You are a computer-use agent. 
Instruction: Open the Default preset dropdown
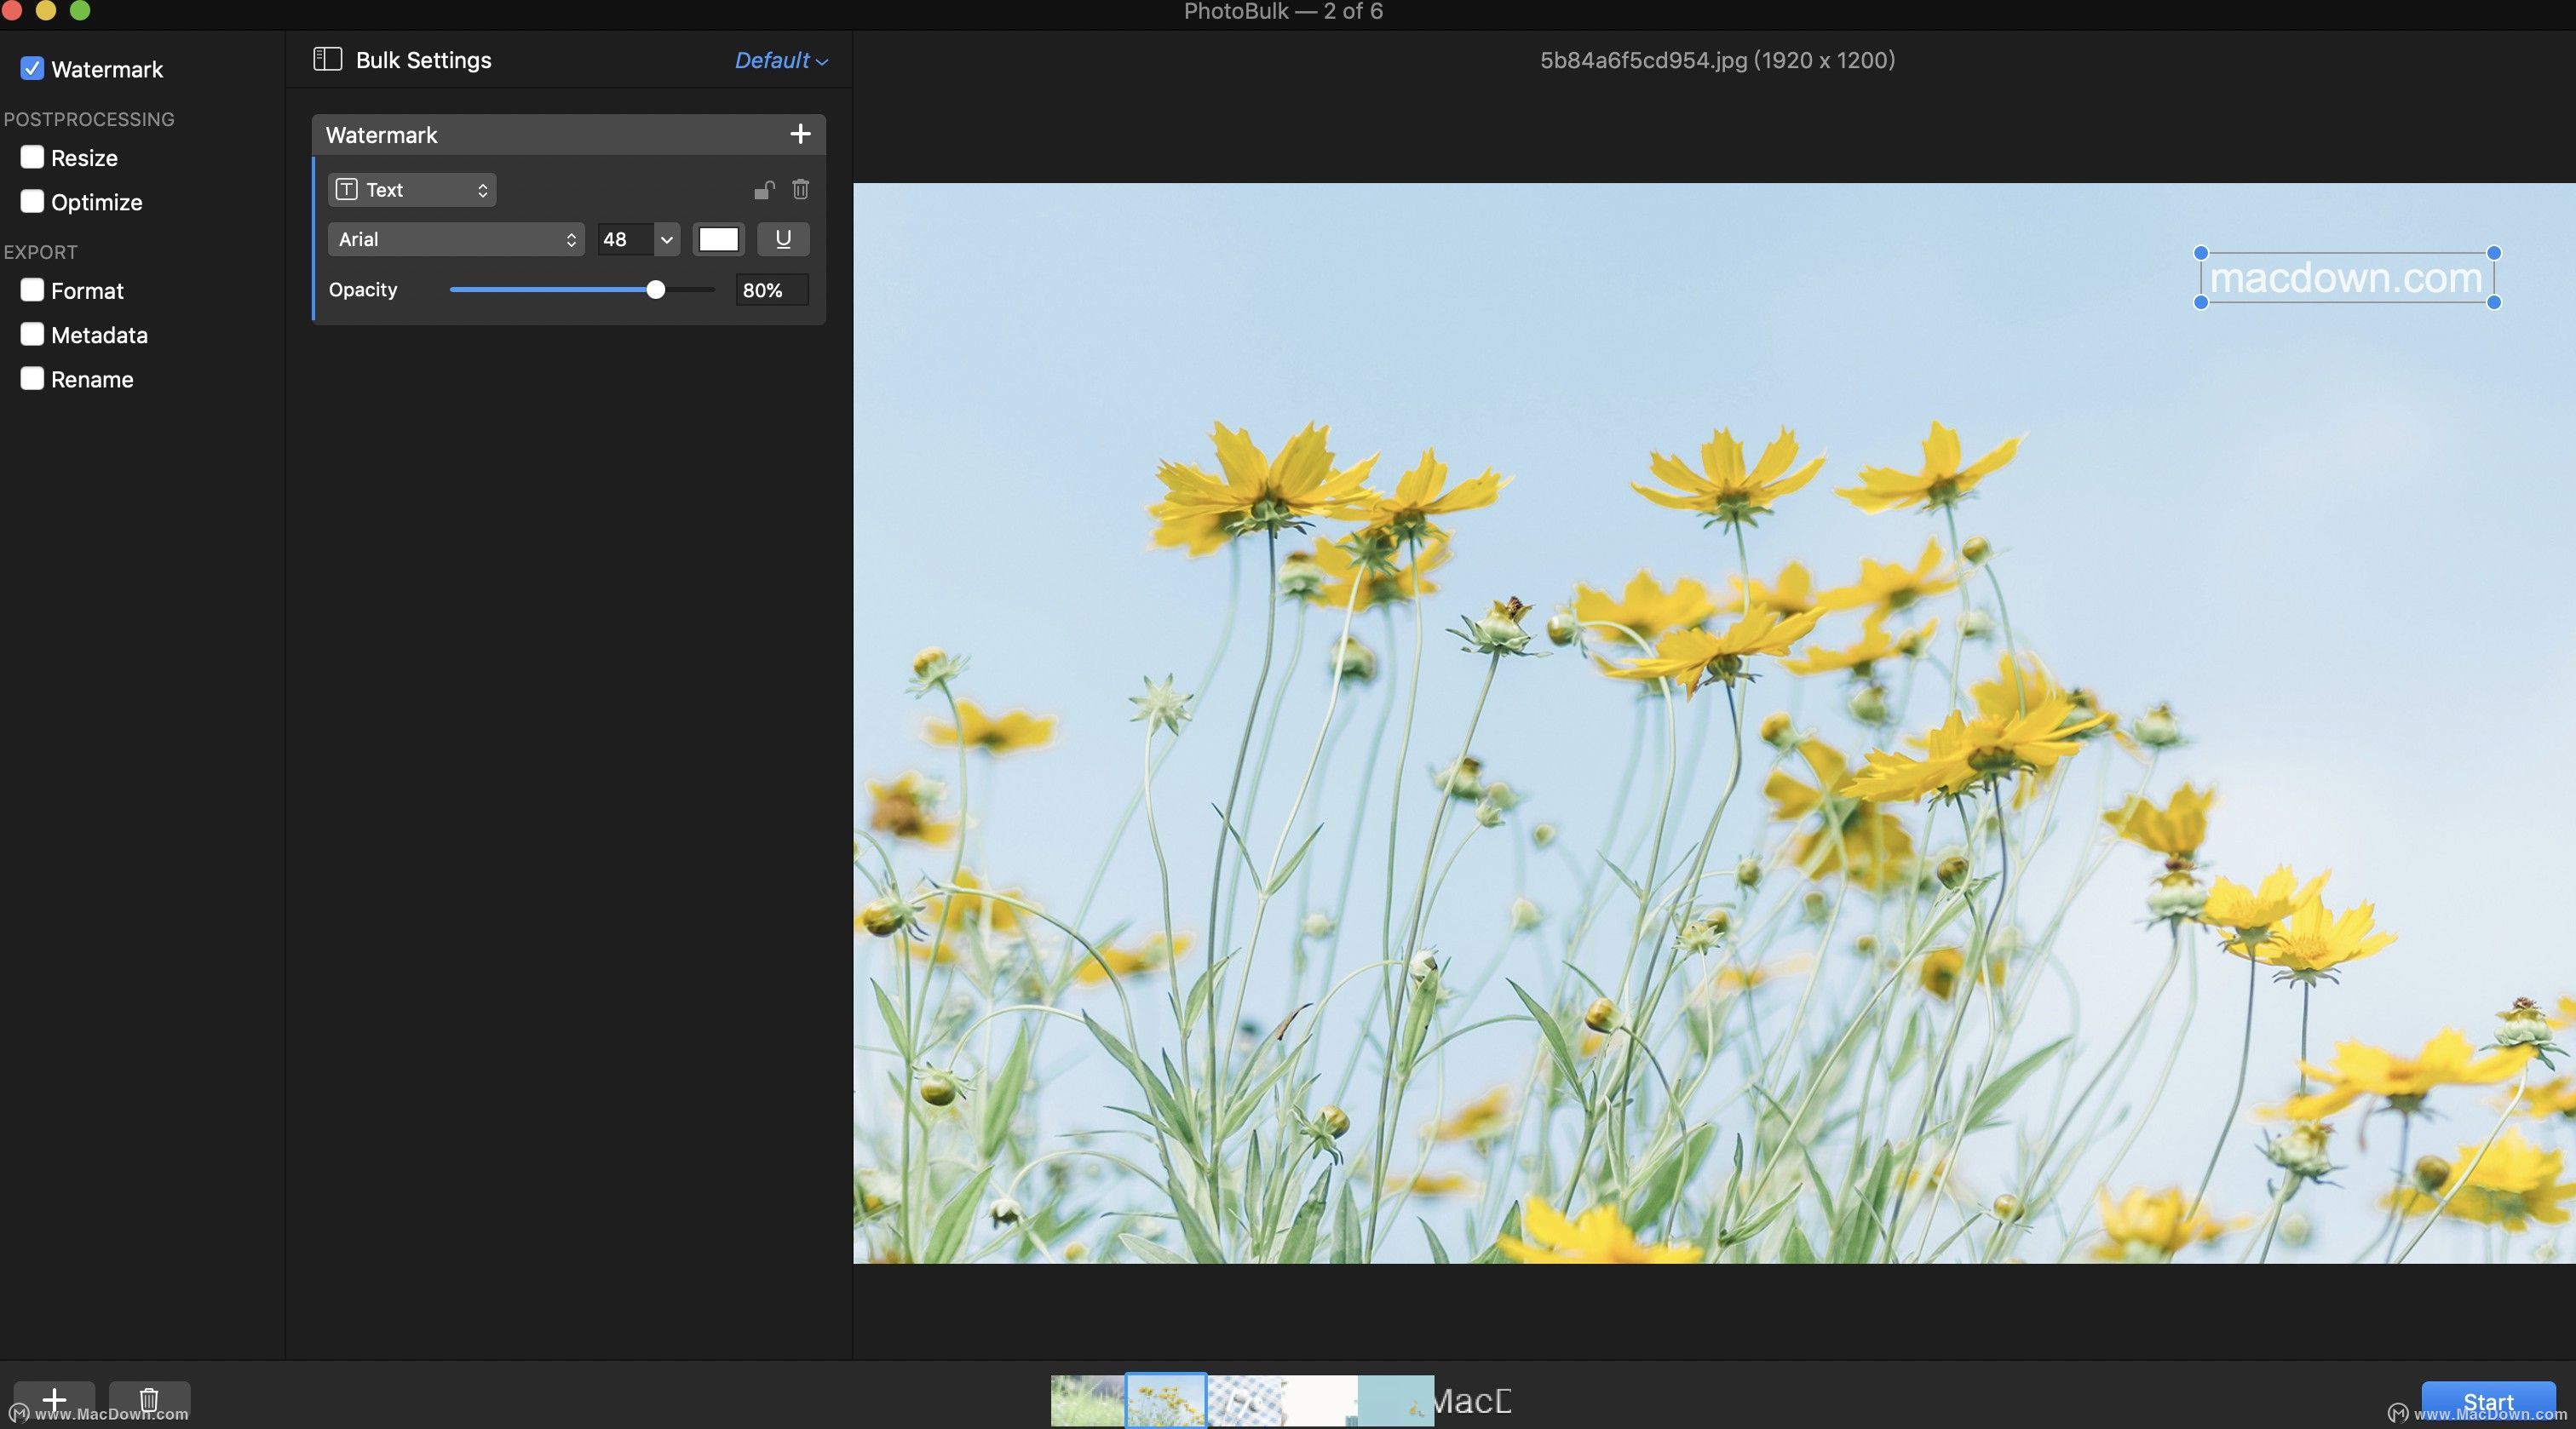pos(781,60)
